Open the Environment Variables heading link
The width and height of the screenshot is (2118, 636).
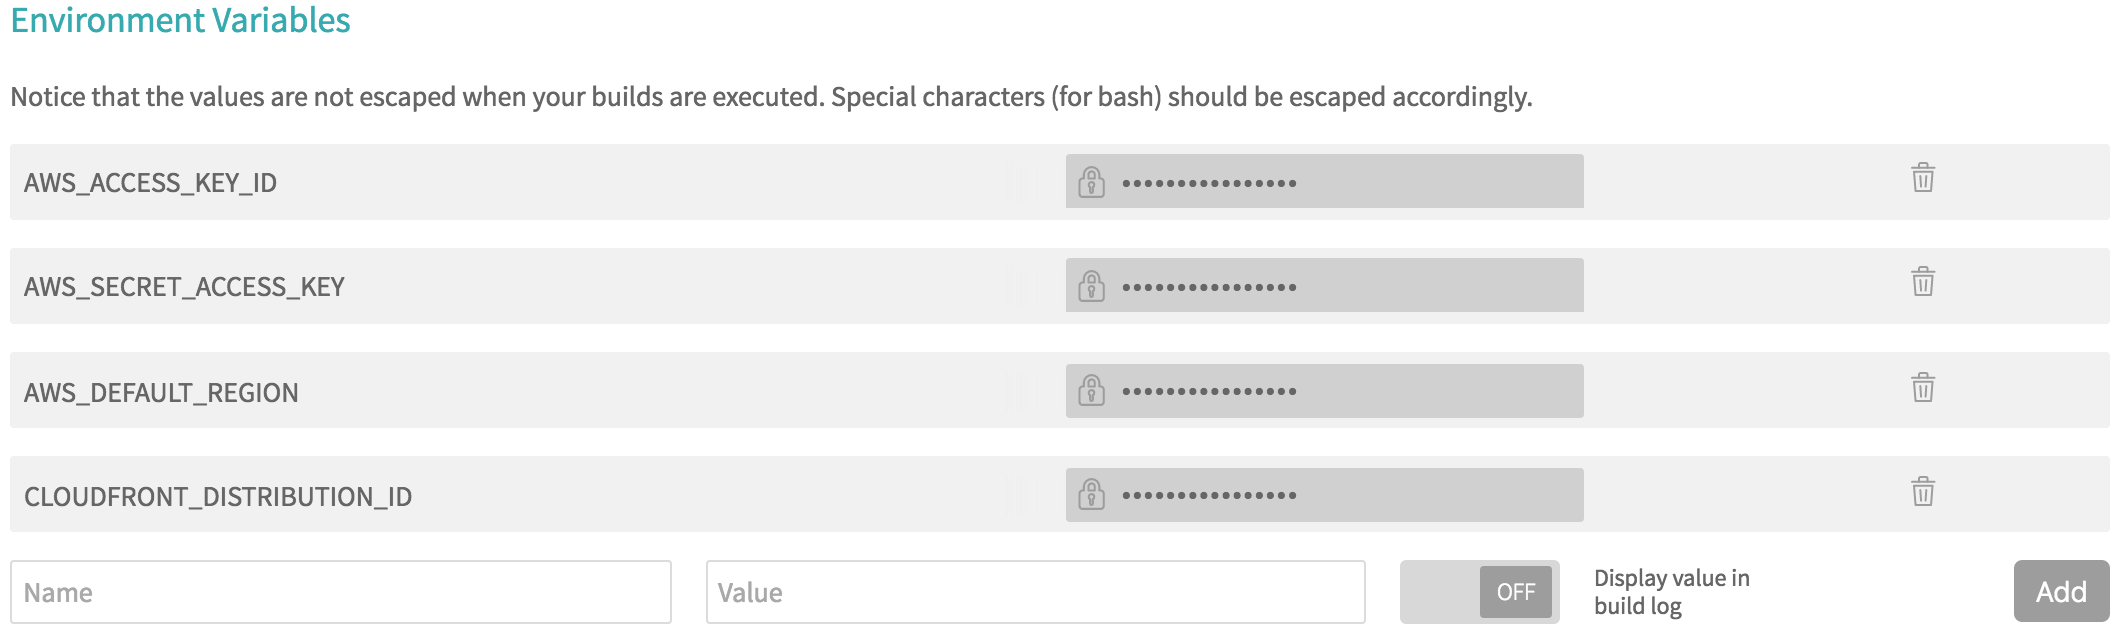(180, 18)
